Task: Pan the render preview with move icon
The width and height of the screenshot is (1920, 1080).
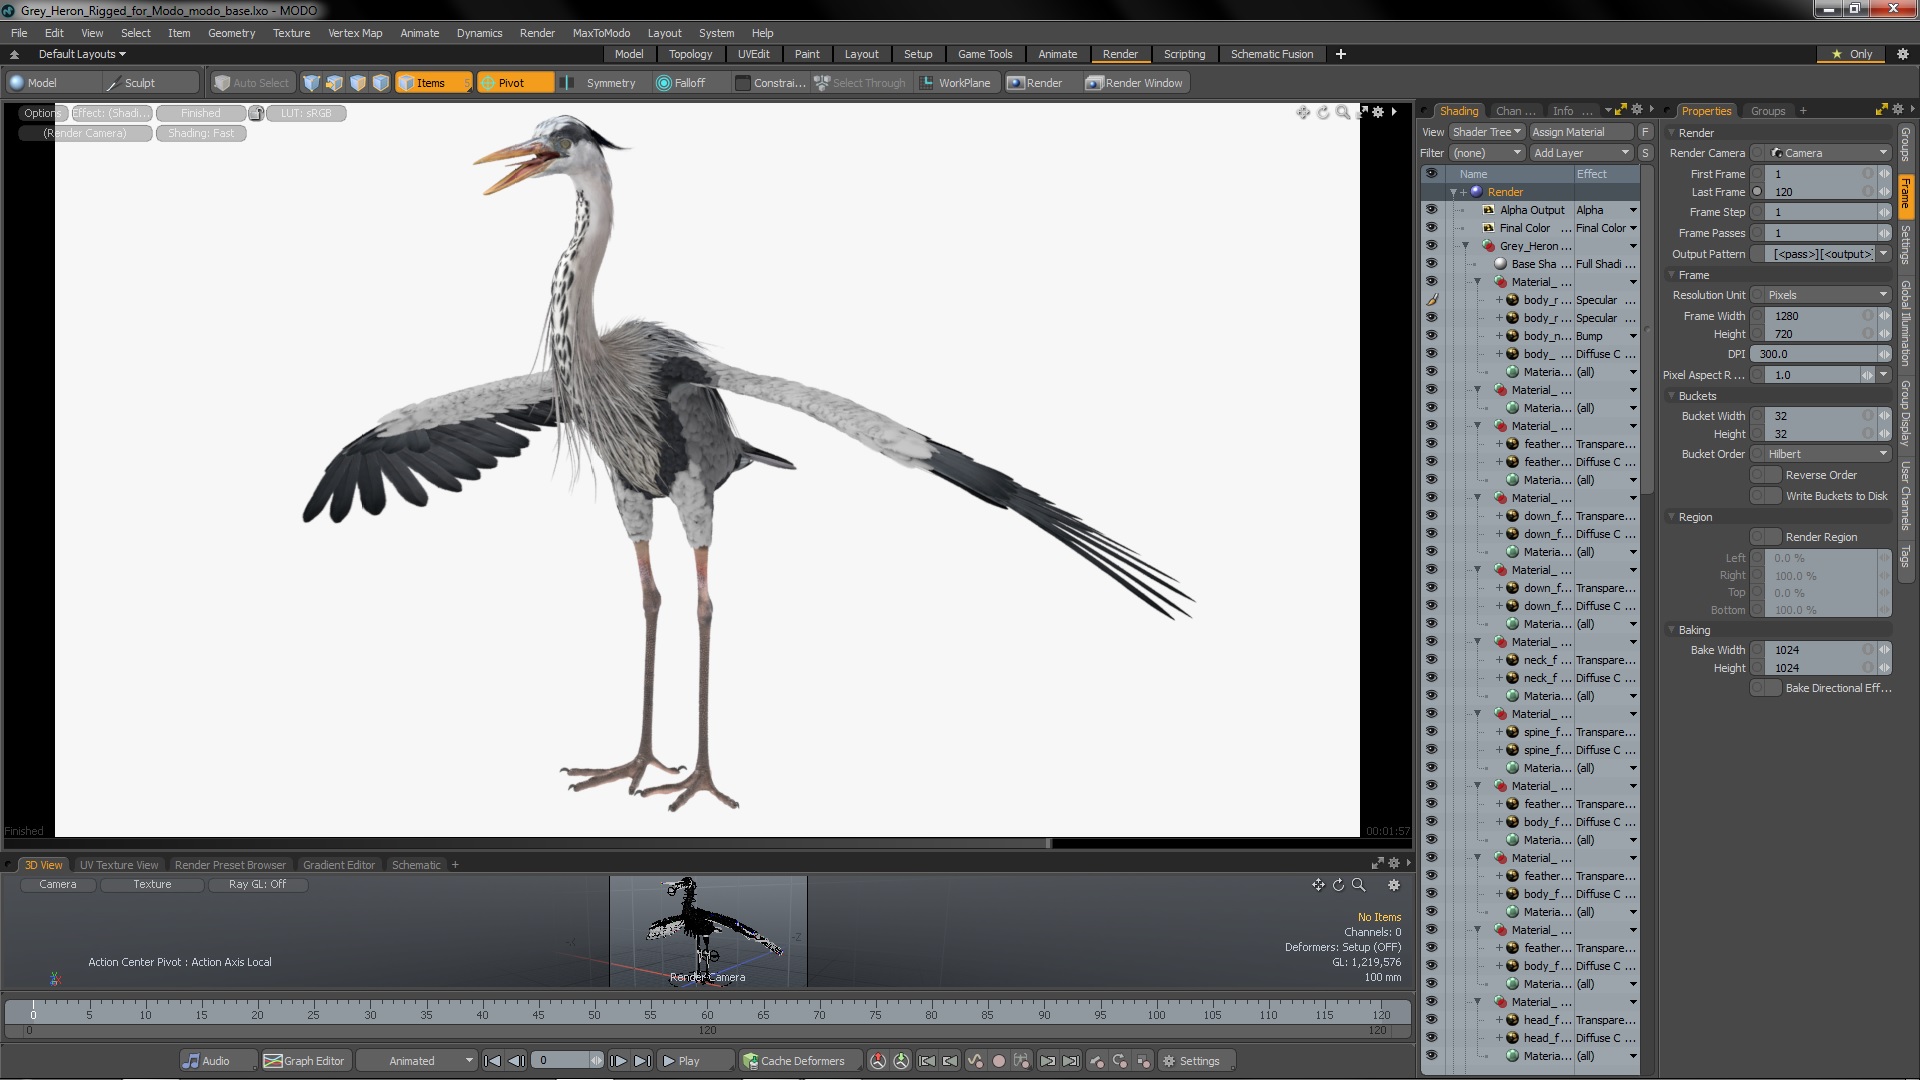Action: click(1303, 112)
